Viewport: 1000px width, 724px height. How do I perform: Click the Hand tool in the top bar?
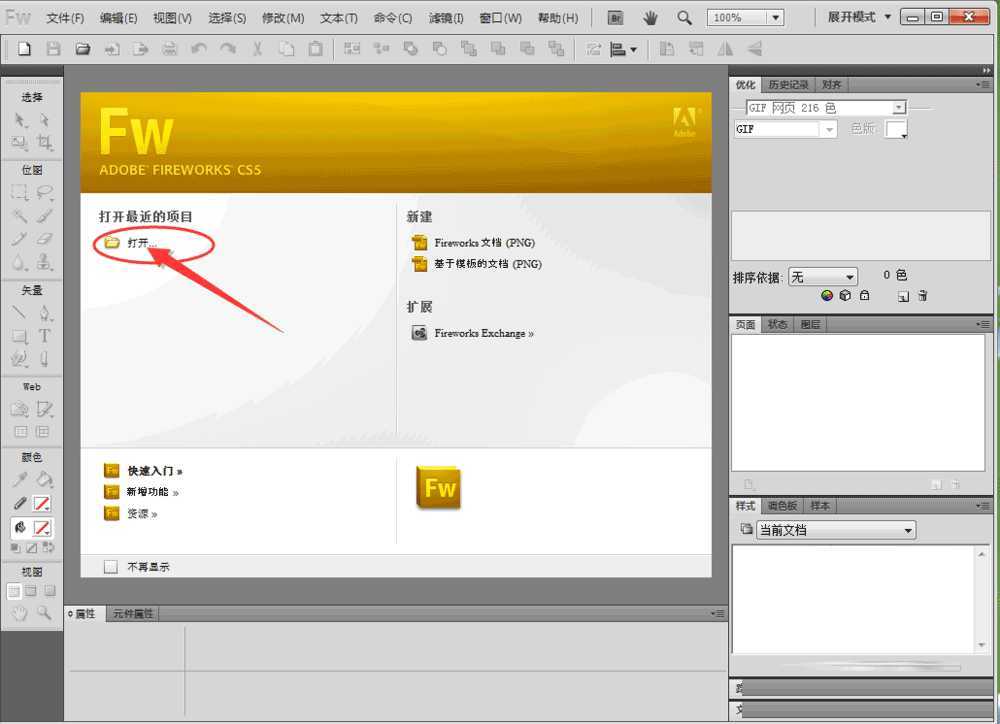pos(650,18)
